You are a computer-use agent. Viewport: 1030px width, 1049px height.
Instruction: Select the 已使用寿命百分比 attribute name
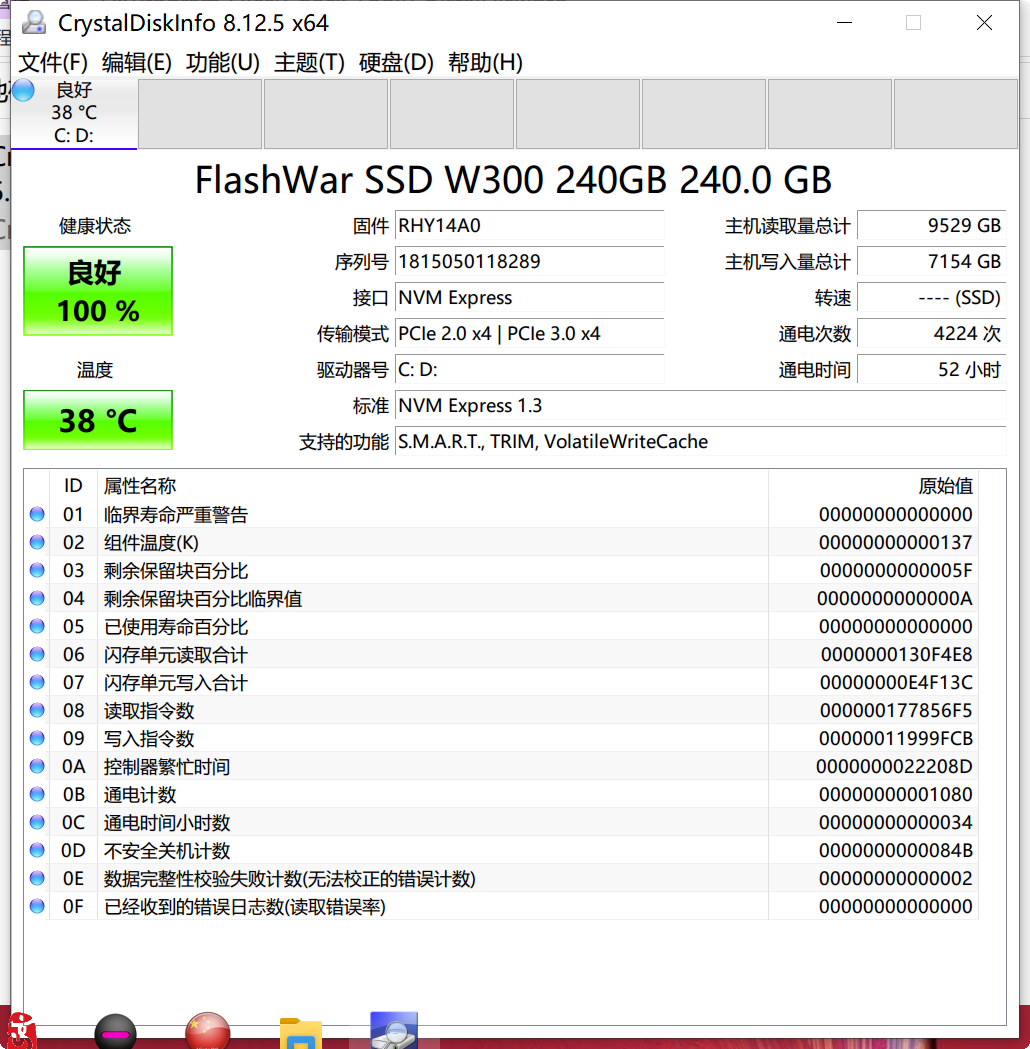pyautogui.click(x=176, y=627)
